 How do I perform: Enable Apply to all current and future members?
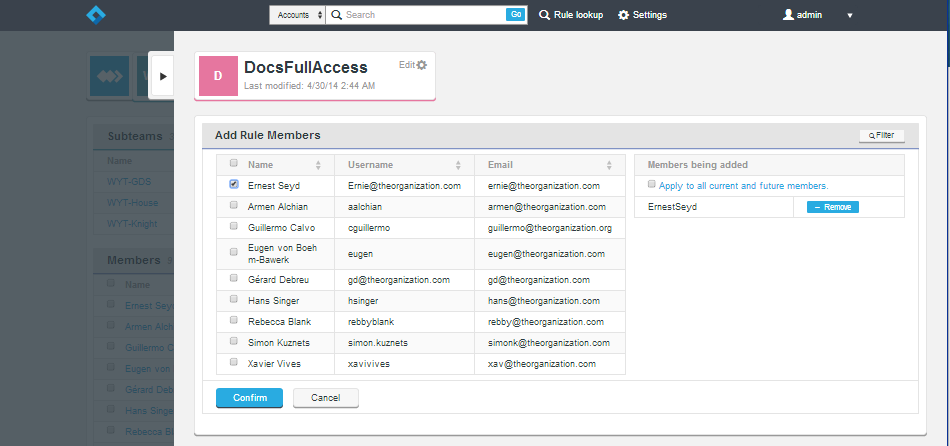pos(651,184)
